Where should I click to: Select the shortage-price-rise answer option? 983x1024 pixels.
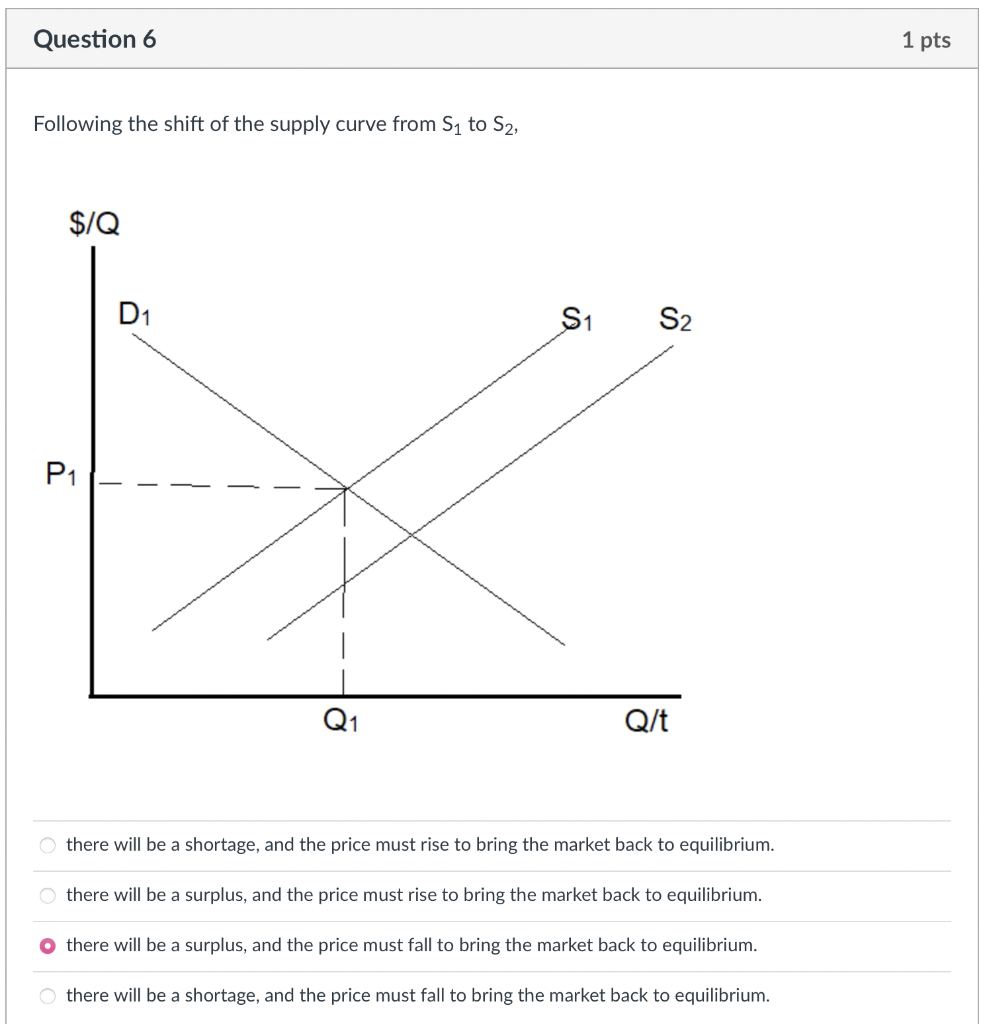click(x=47, y=844)
